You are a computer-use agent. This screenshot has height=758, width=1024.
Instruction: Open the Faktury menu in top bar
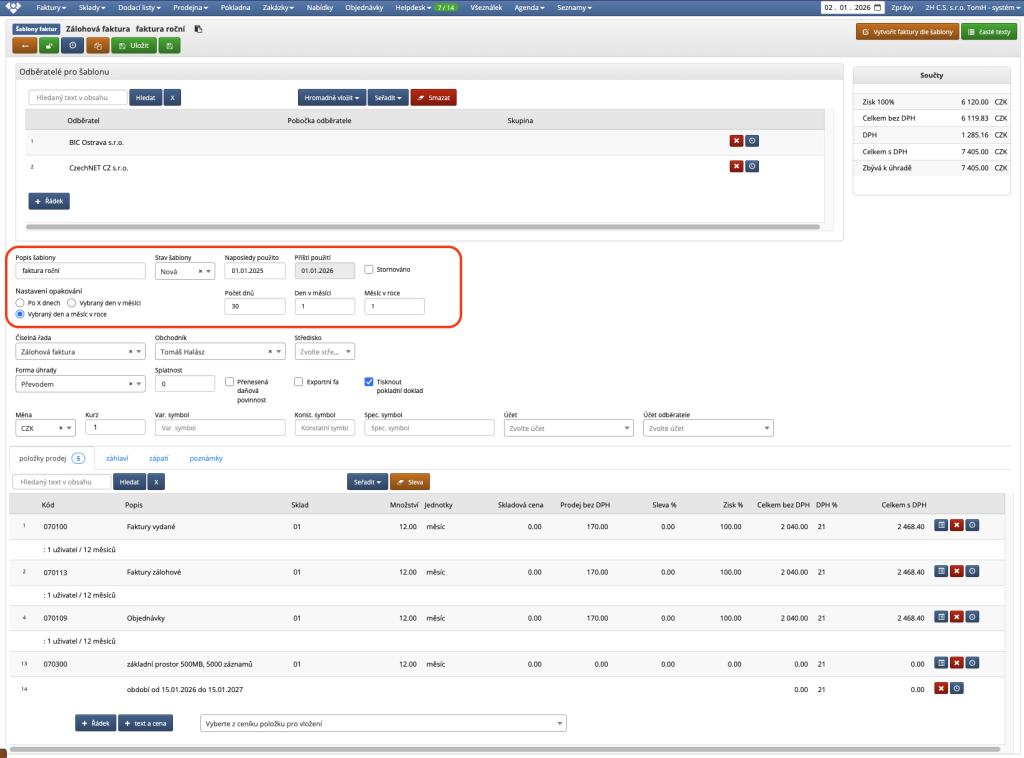point(54,7)
